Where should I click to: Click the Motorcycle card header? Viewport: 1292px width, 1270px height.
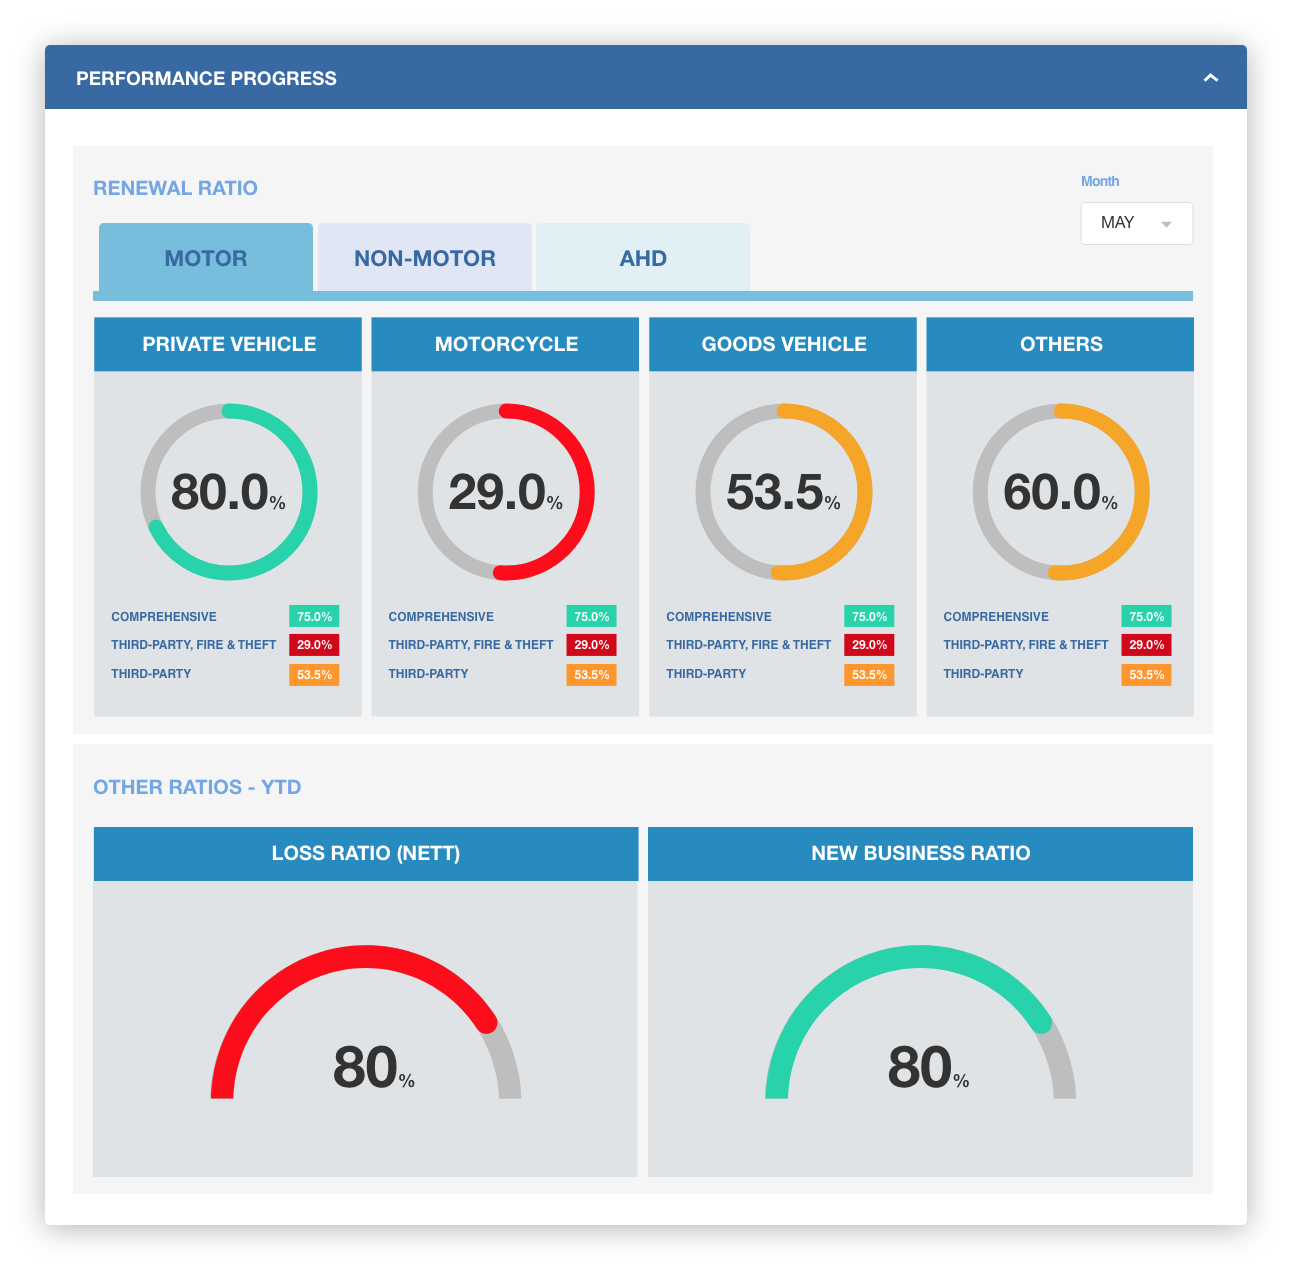tap(506, 344)
